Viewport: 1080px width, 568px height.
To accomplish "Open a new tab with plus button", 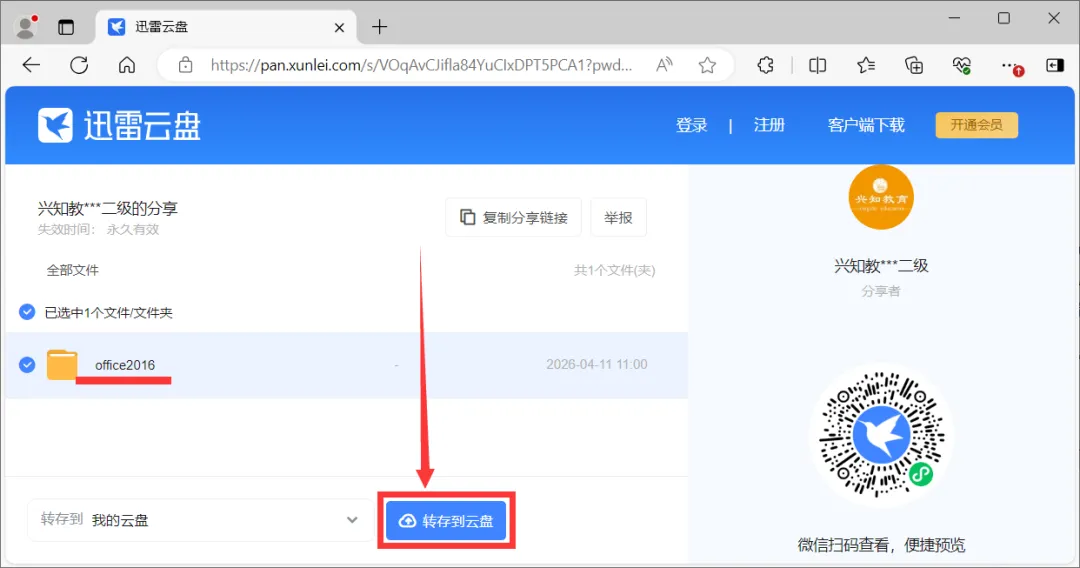I will click(x=379, y=27).
